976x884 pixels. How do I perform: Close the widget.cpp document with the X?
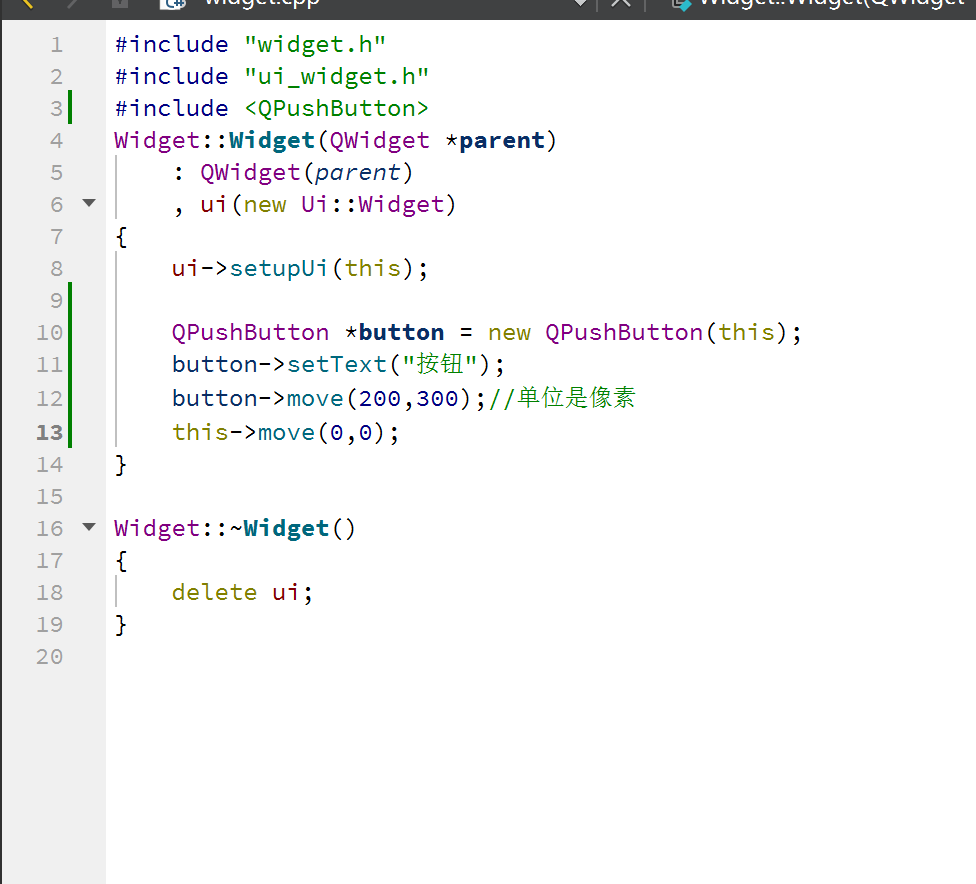(x=621, y=3)
